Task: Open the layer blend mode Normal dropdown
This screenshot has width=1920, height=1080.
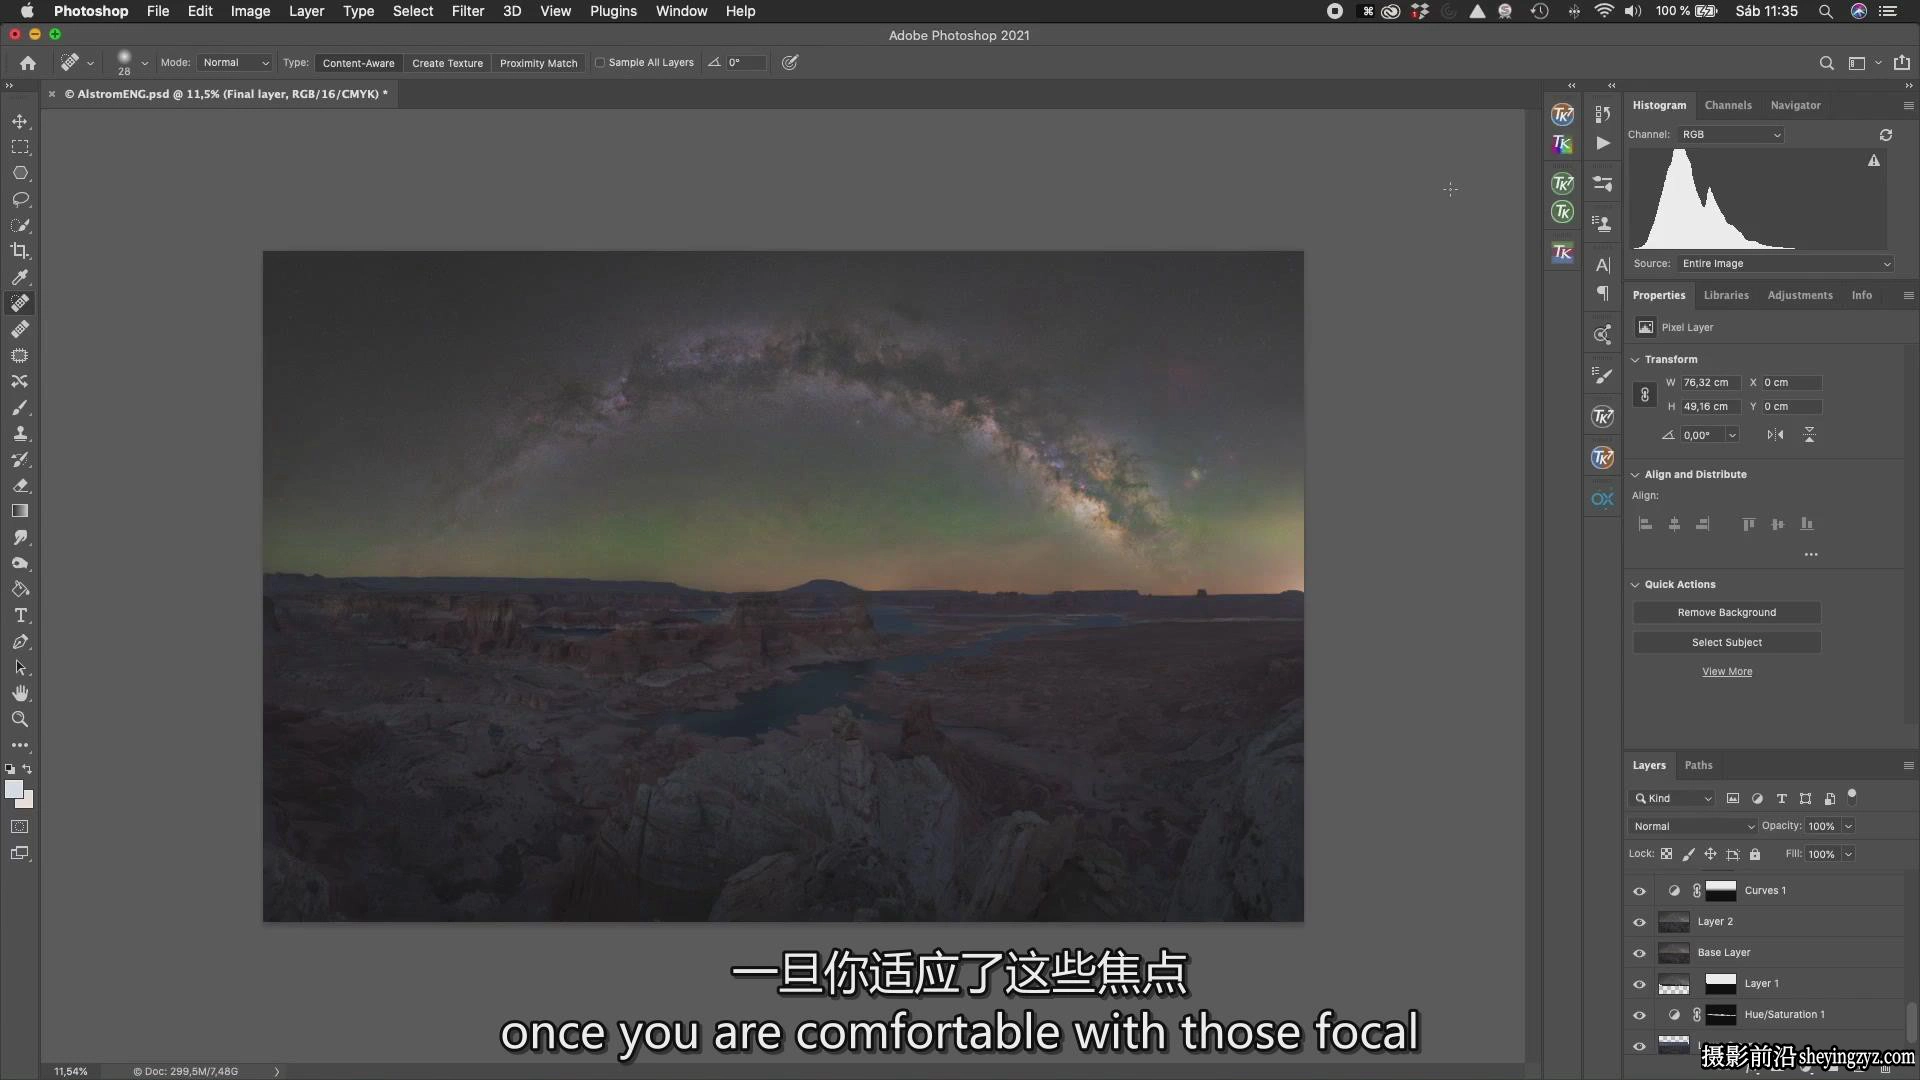Action: click(x=1693, y=826)
